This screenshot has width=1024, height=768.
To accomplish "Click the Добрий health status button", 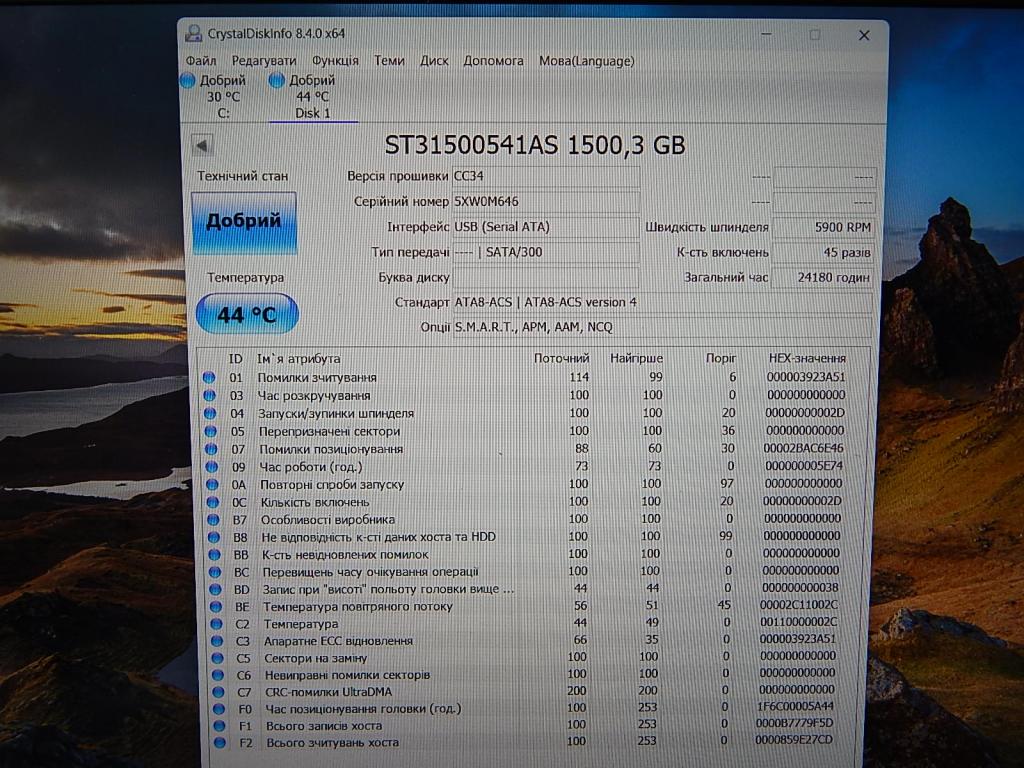I will (244, 222).
